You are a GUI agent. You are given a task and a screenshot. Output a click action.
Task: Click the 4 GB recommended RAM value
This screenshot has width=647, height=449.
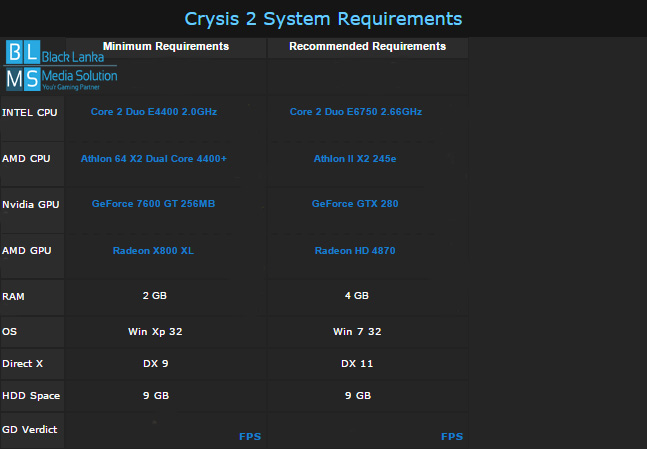click(357, 296)
